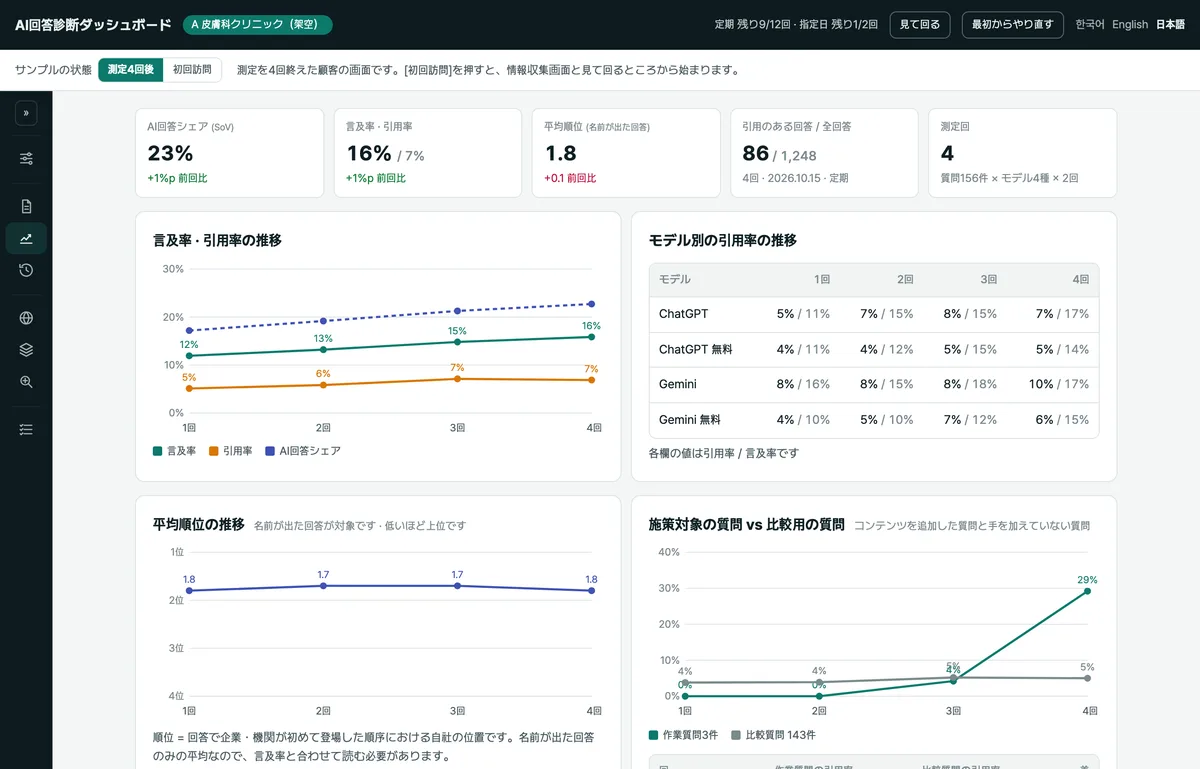The height and width of the screenshot is (769, 1200).
Task: Open the document report icon in sidebar
Action: point(26,206)
